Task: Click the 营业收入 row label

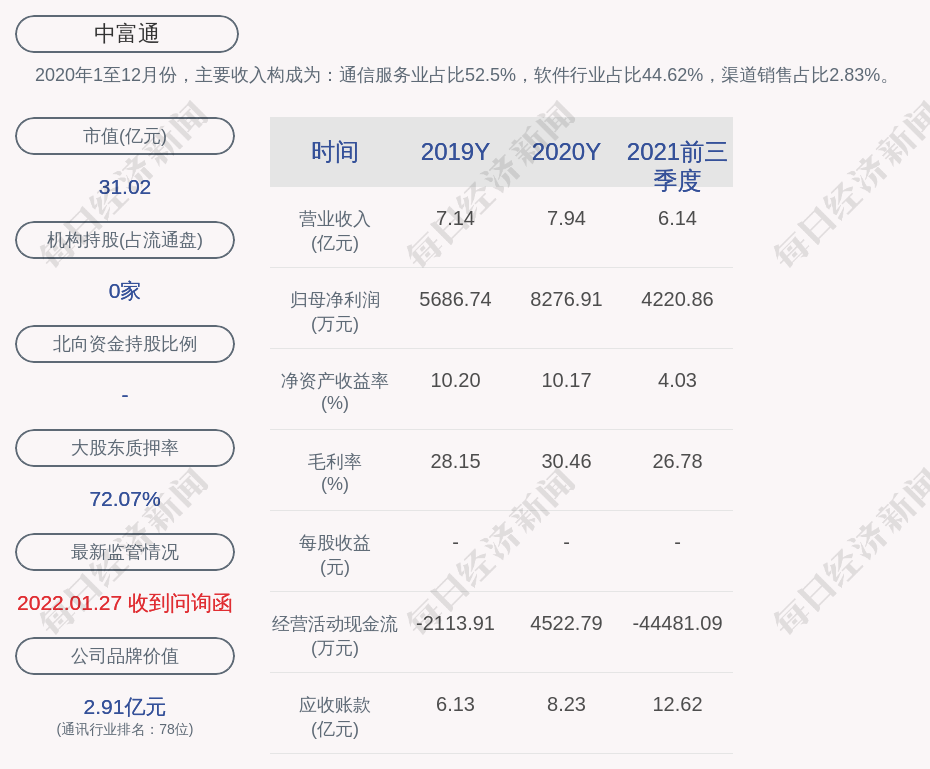Action: [x=335, y=230]
